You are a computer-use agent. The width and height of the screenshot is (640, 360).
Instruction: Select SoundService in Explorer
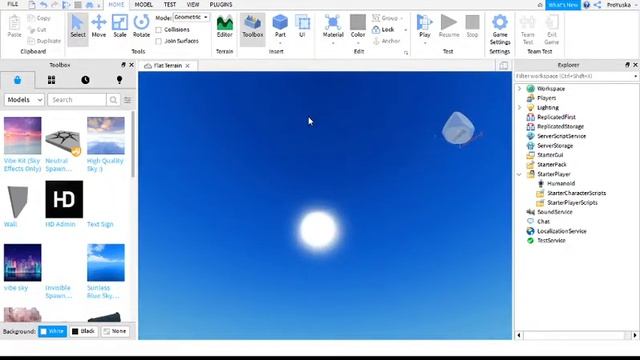(554, 212)
